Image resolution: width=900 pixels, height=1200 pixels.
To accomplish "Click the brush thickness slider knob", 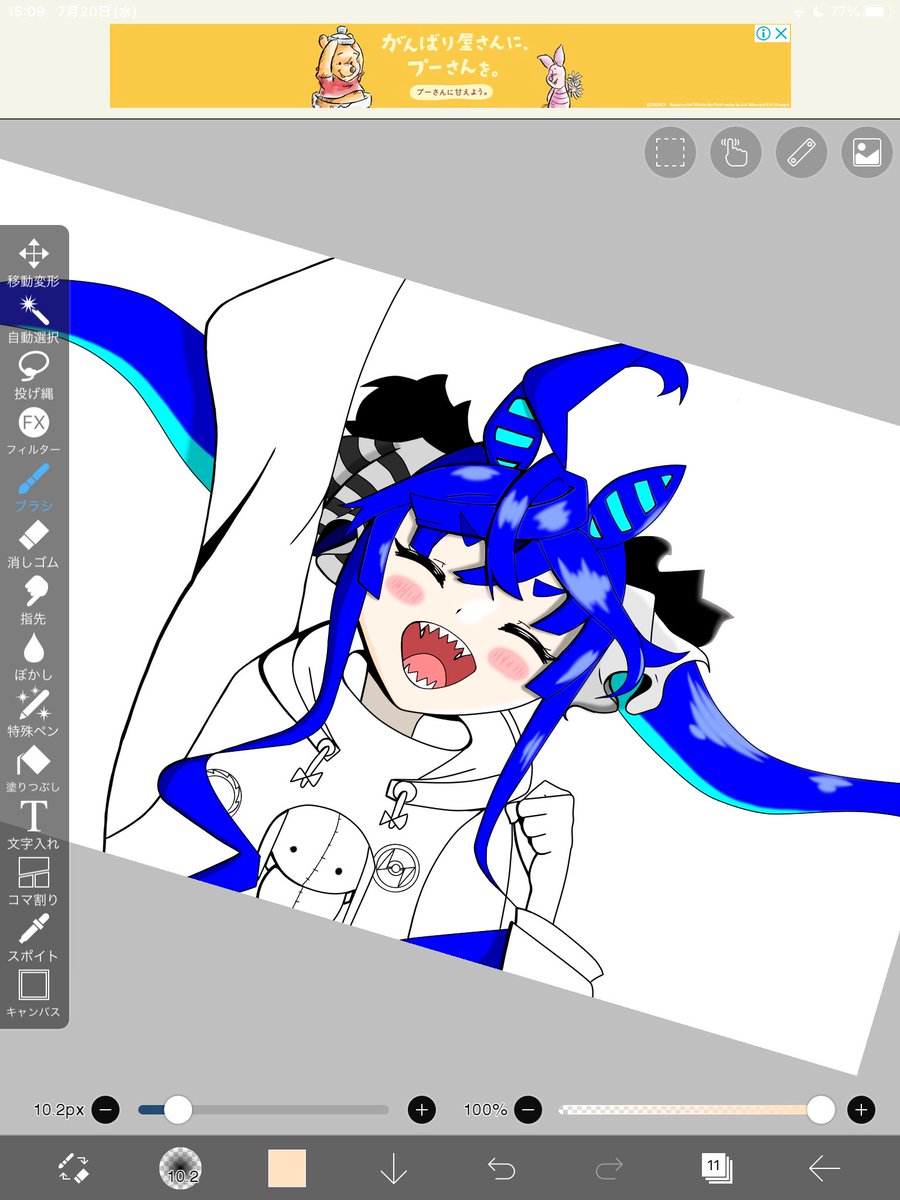I will click(x=178, y=1109).
